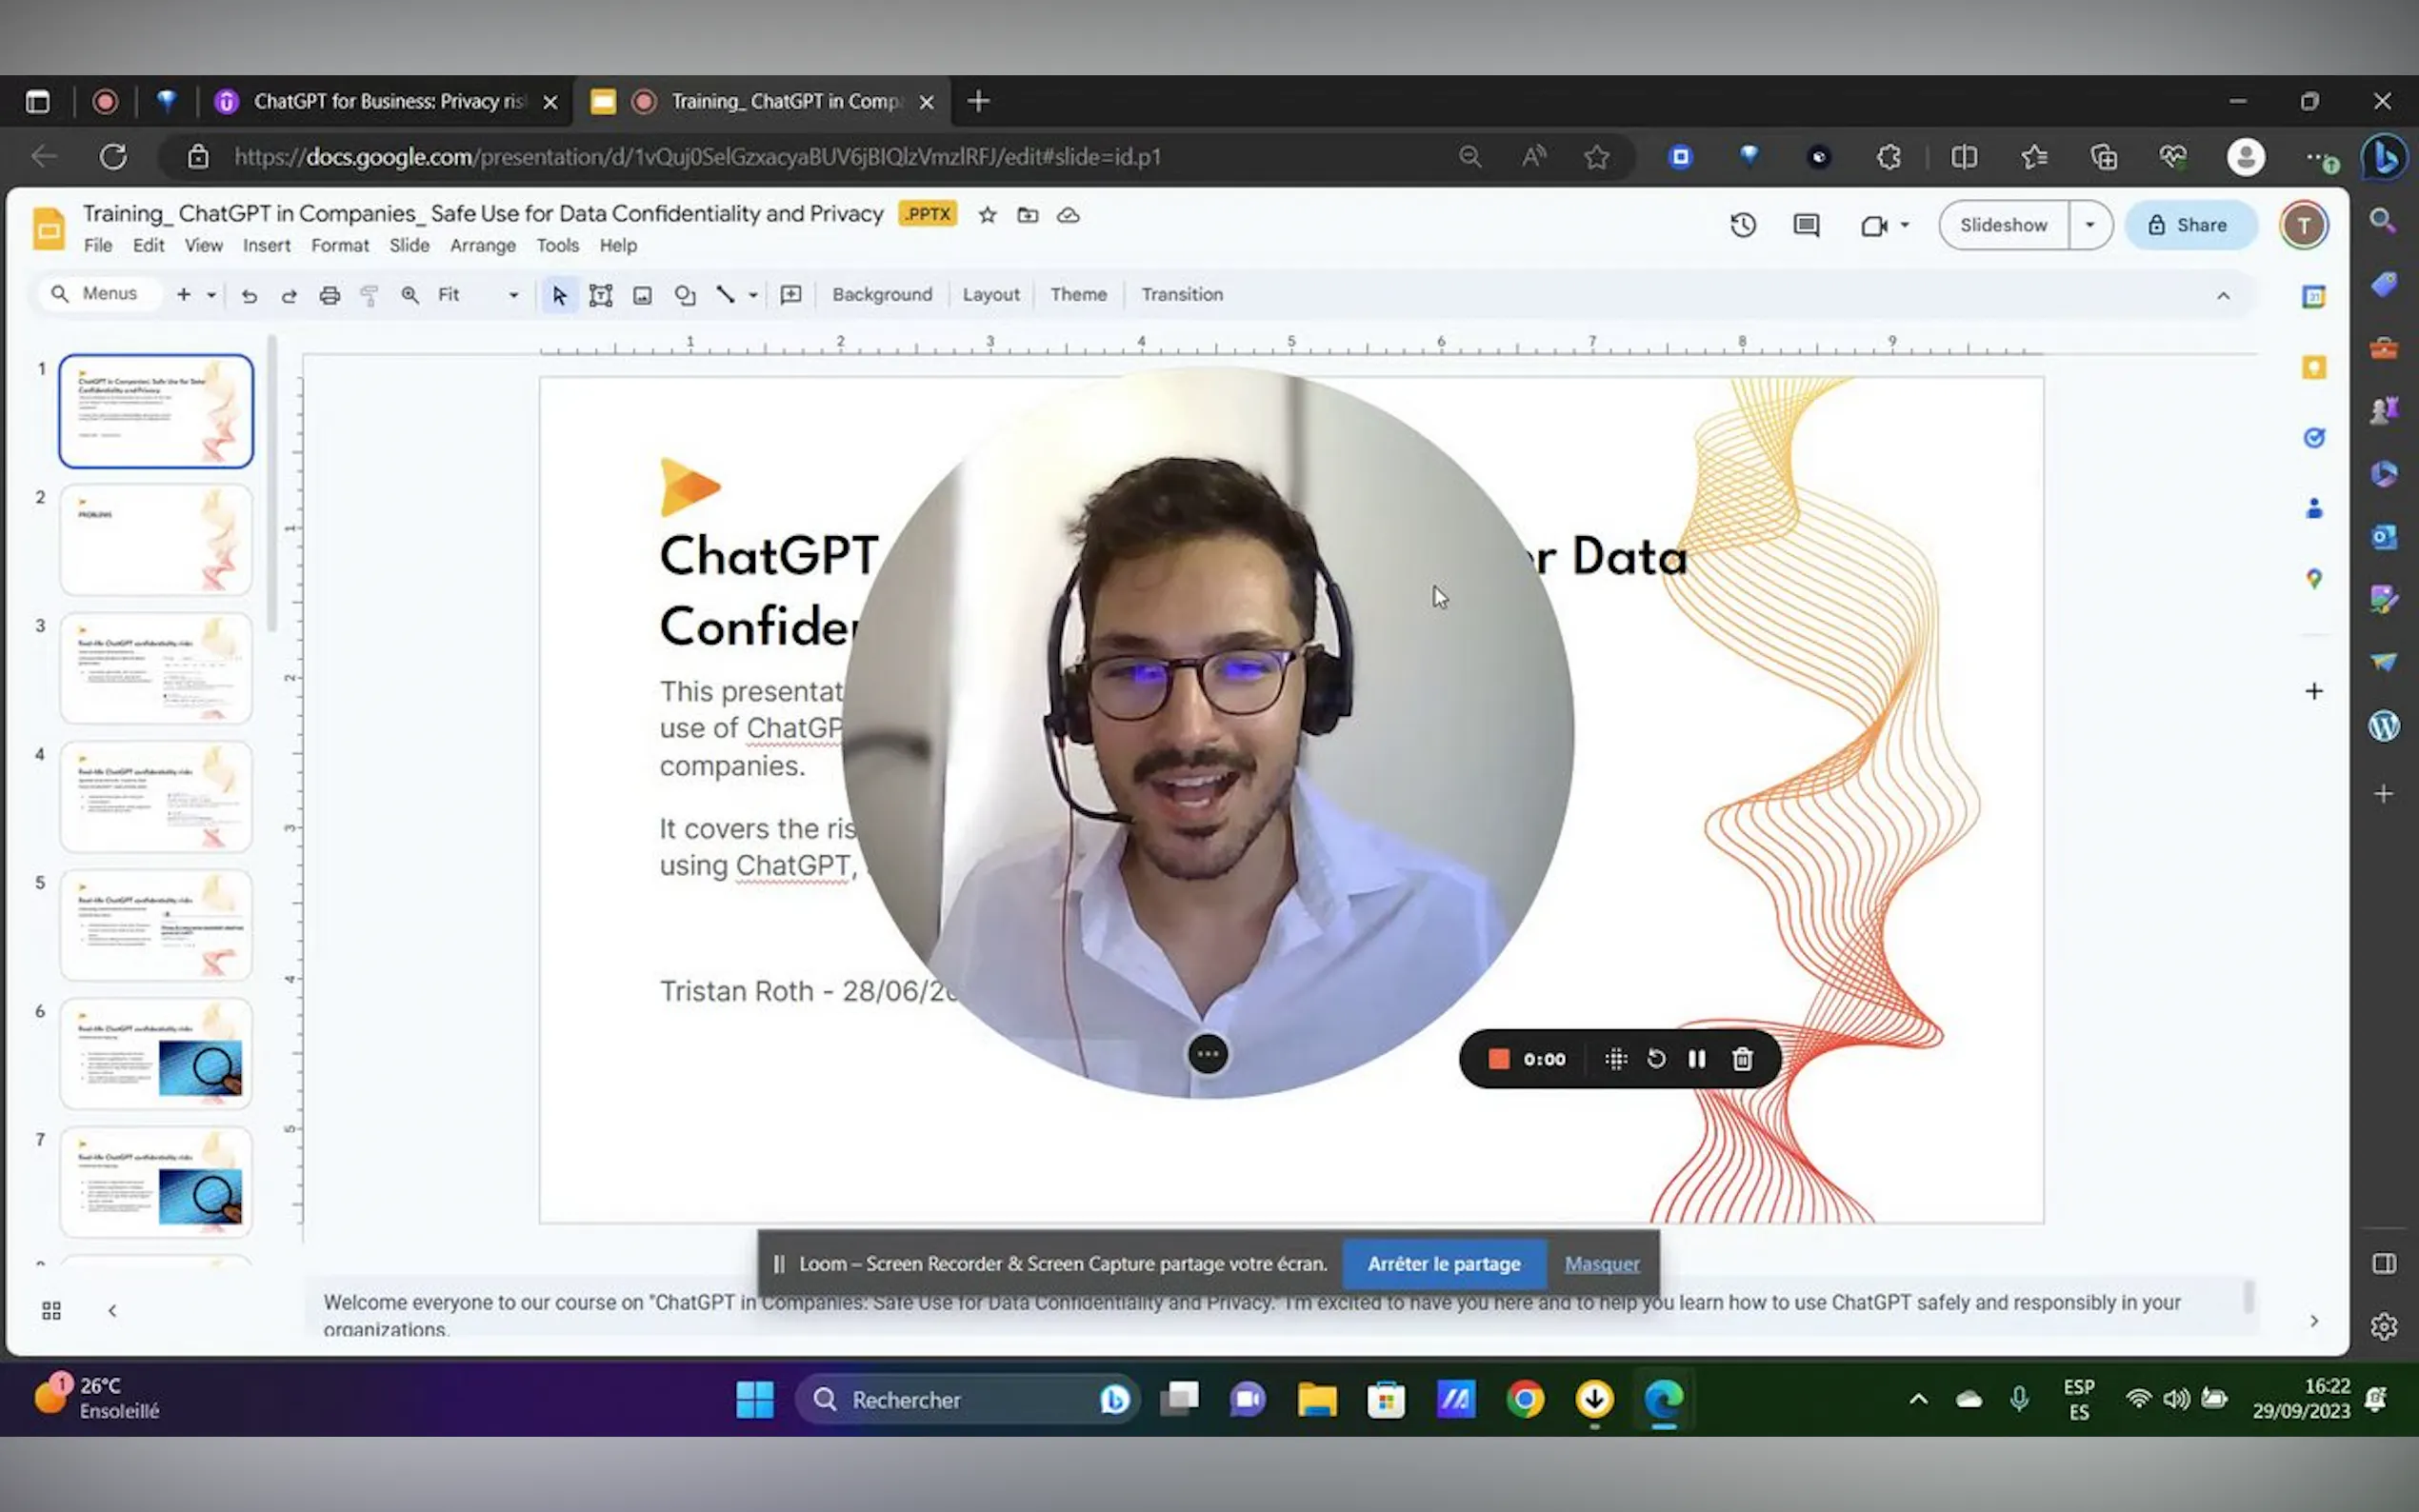Open the line type dropdown arrow

[753, 295]
